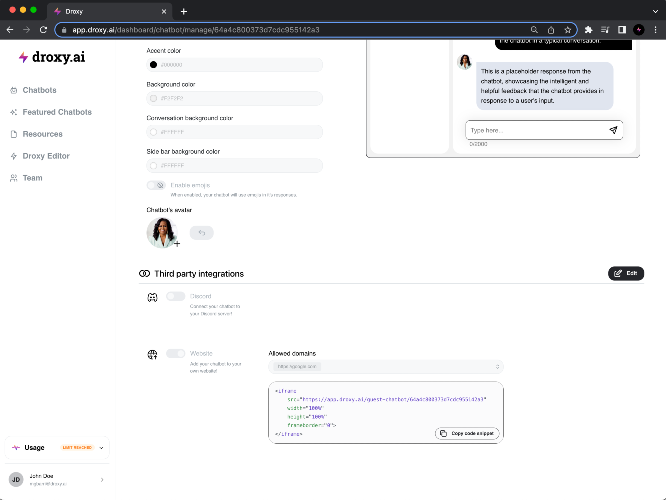Image resolution: width=666 pixels, height=500 pixels.
Task: Click the Chatbots sidebar icon
Action: (14, 90)
